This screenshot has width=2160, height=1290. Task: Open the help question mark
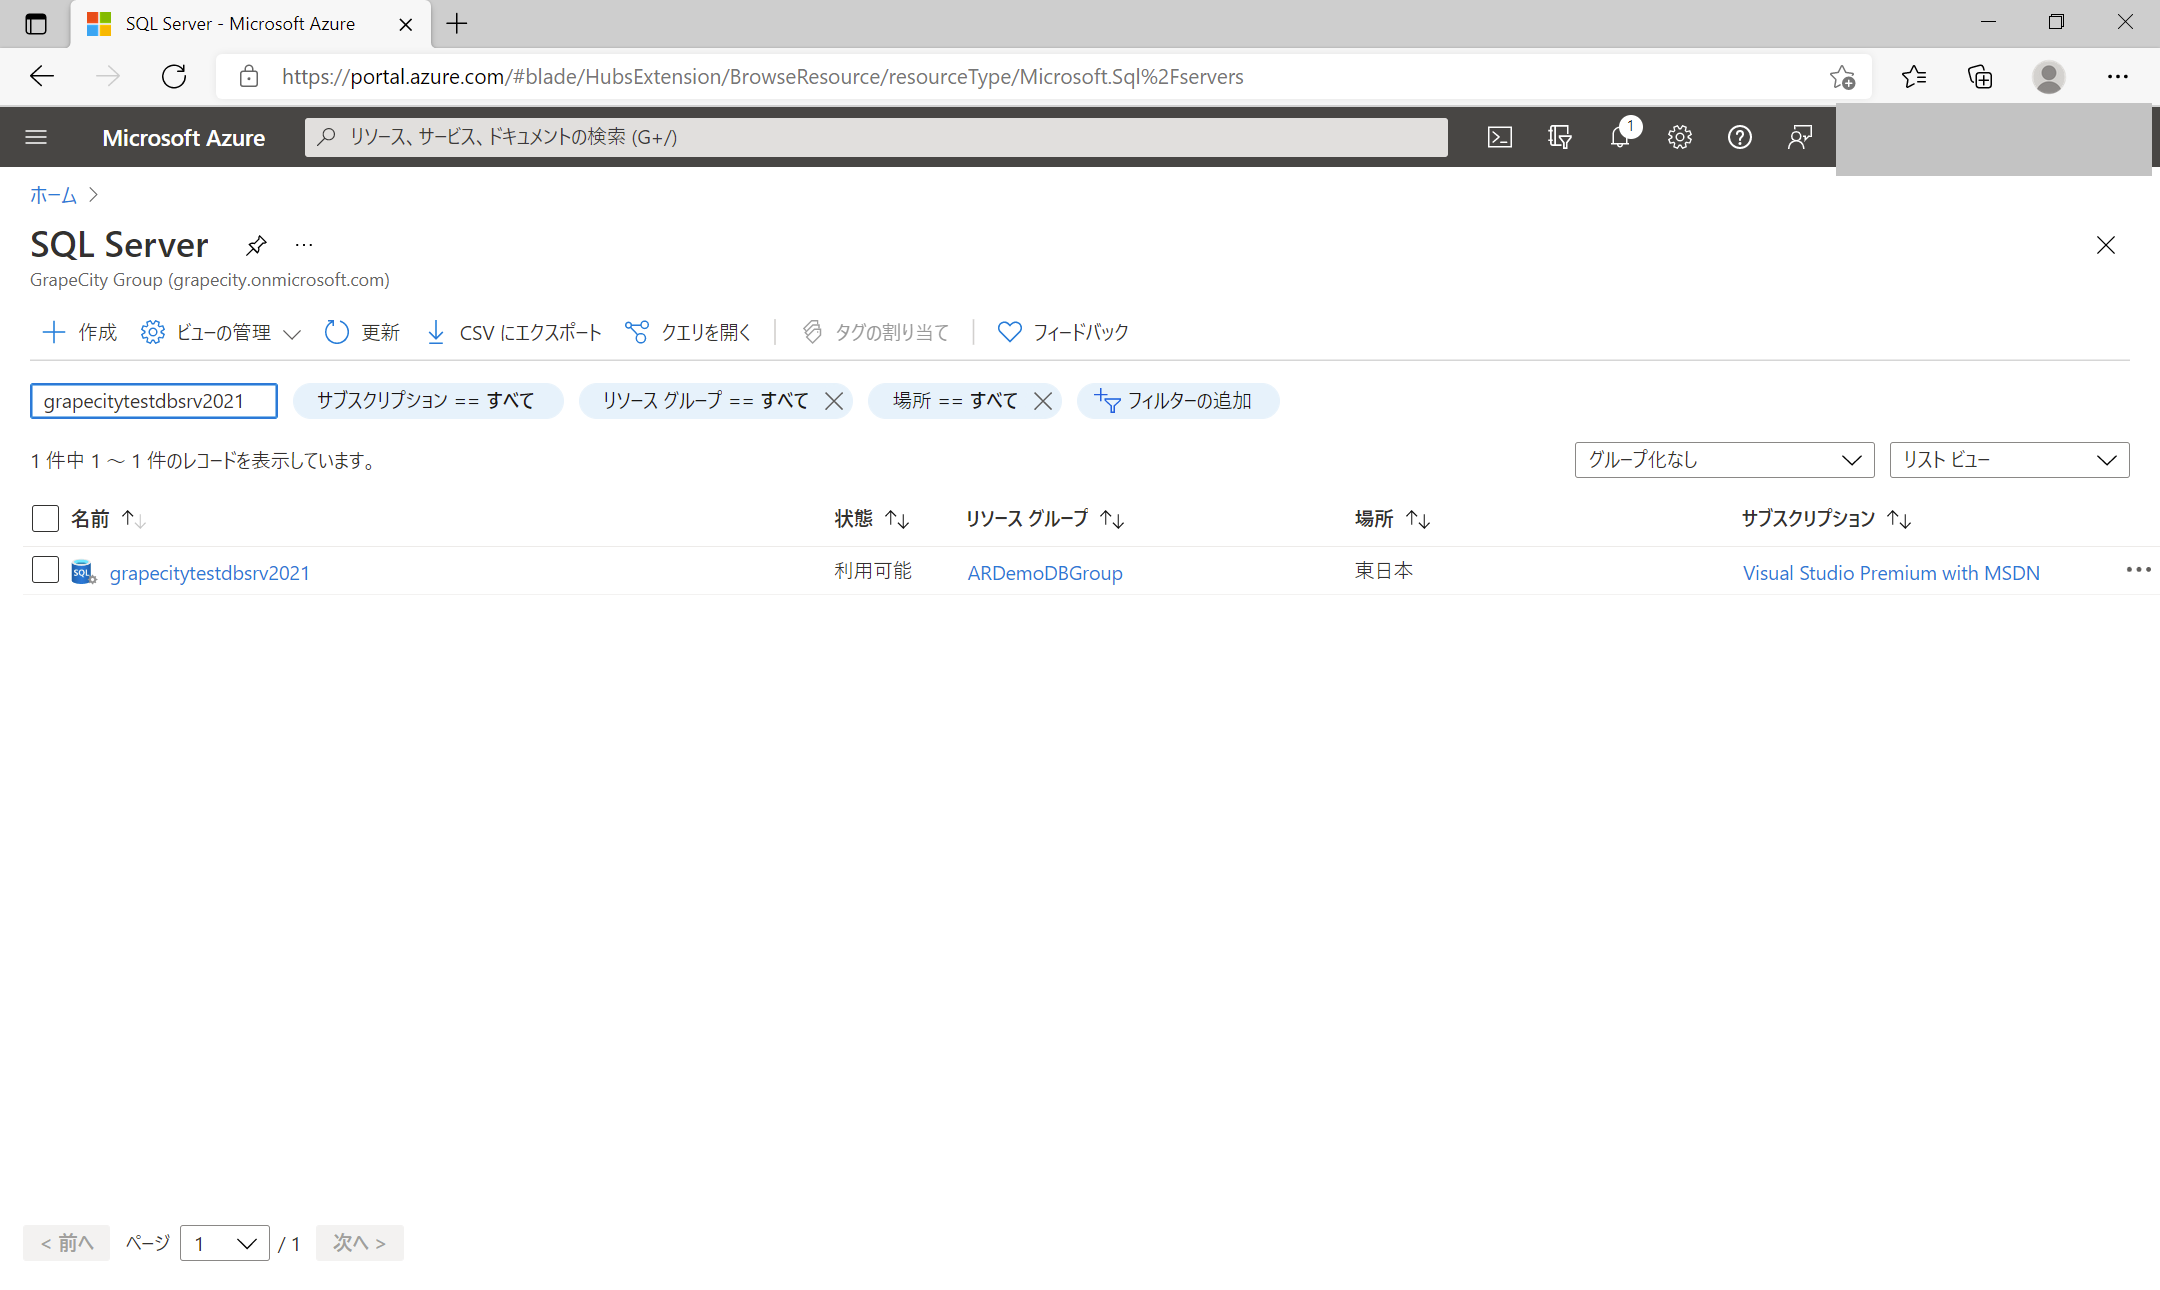pyautogui.click(x=1740, y=137)
